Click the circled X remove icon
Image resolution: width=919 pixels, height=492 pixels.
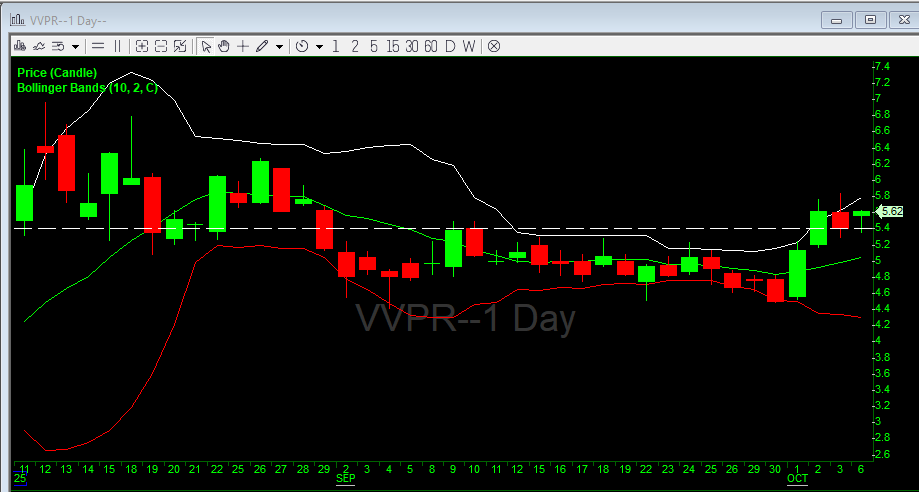point(494,46)
